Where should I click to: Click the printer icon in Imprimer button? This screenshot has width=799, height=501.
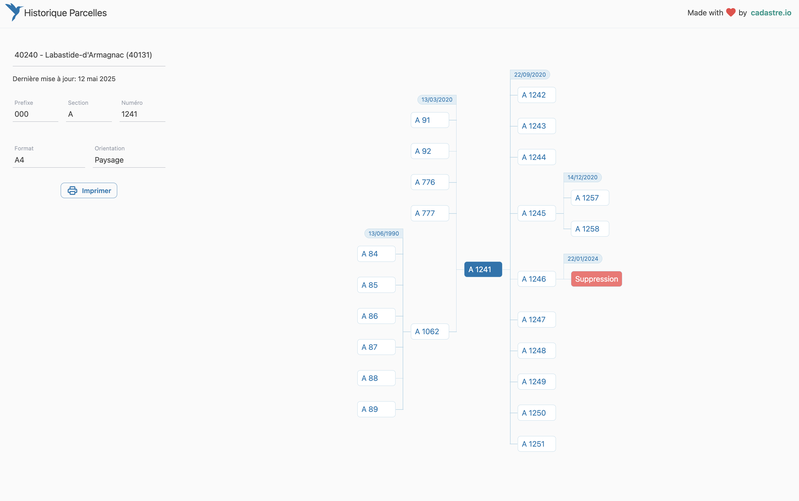pyautogui.click(x=72, y=191)
